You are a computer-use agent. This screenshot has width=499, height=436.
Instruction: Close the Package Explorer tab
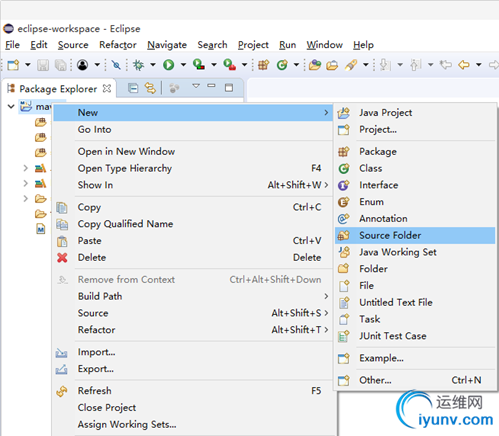click(x=107, y=88)
